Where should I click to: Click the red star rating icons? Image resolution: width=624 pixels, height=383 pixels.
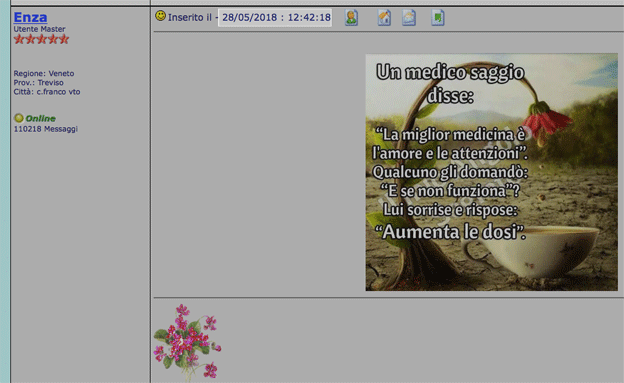[x=41, y=39]
